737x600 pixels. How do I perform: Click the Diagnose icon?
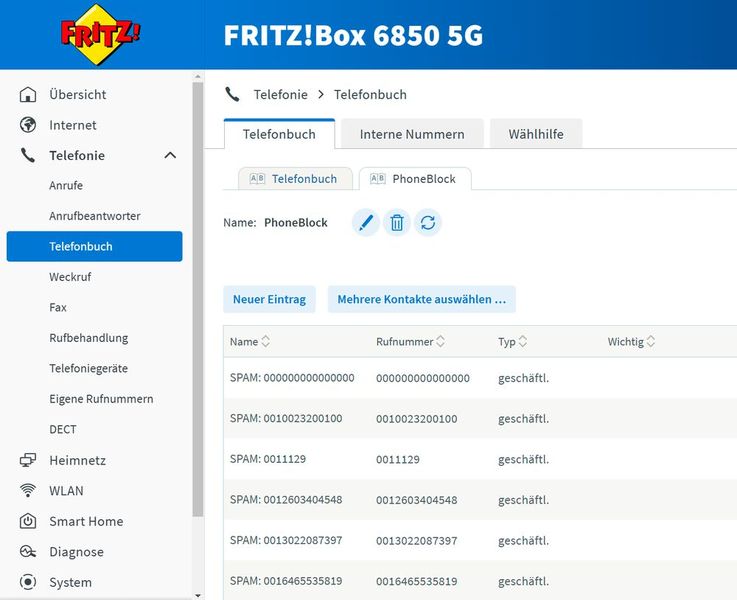[28, 552]
